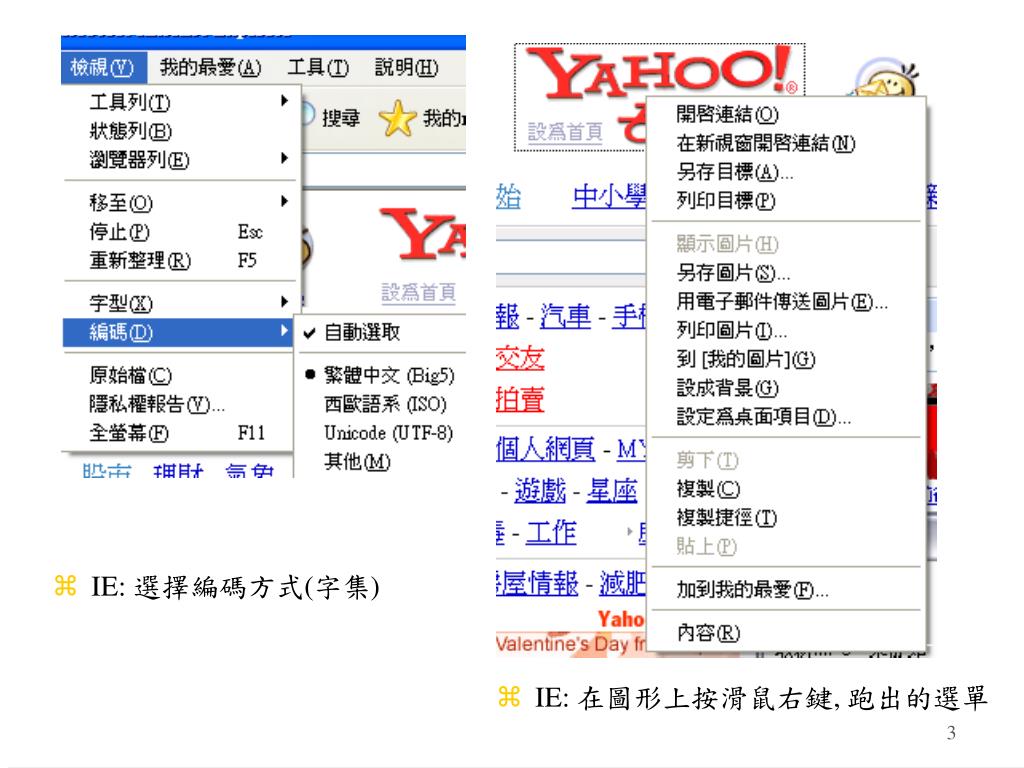The width and height of the screenshot is (1024, 768).
Task: Click the 中小學 link
Action: [609, 197]
